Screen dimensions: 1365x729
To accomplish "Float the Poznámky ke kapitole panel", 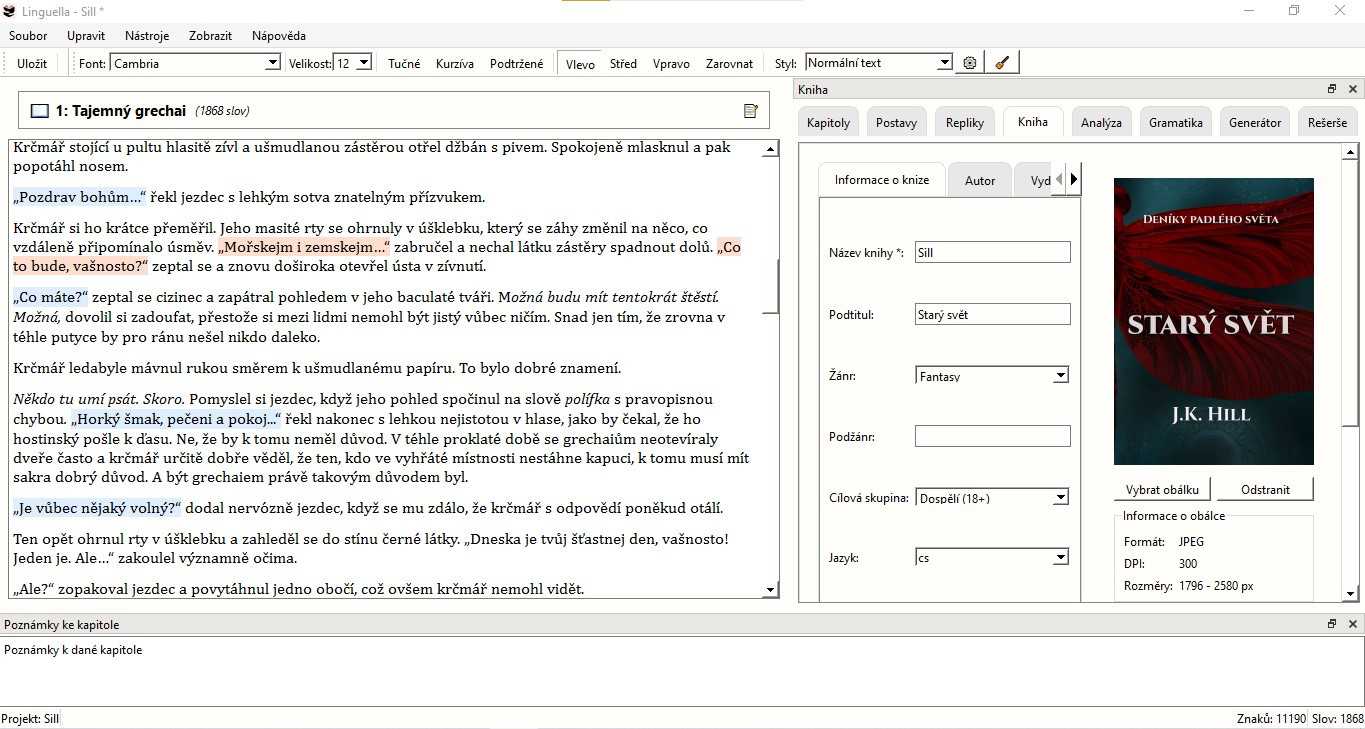I will pyautogui.click(x=1332, y=624).
